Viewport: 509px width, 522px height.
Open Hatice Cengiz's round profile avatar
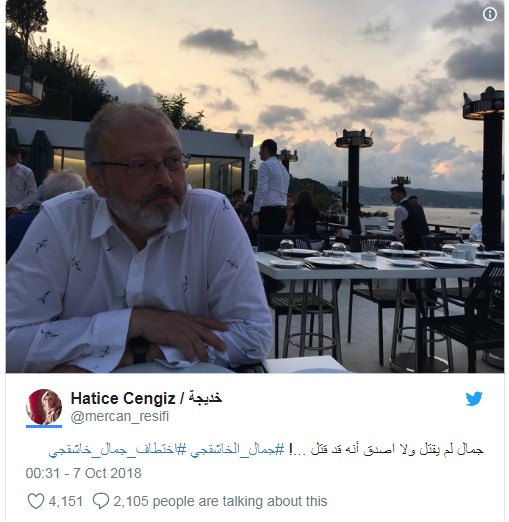coord(44,407)
